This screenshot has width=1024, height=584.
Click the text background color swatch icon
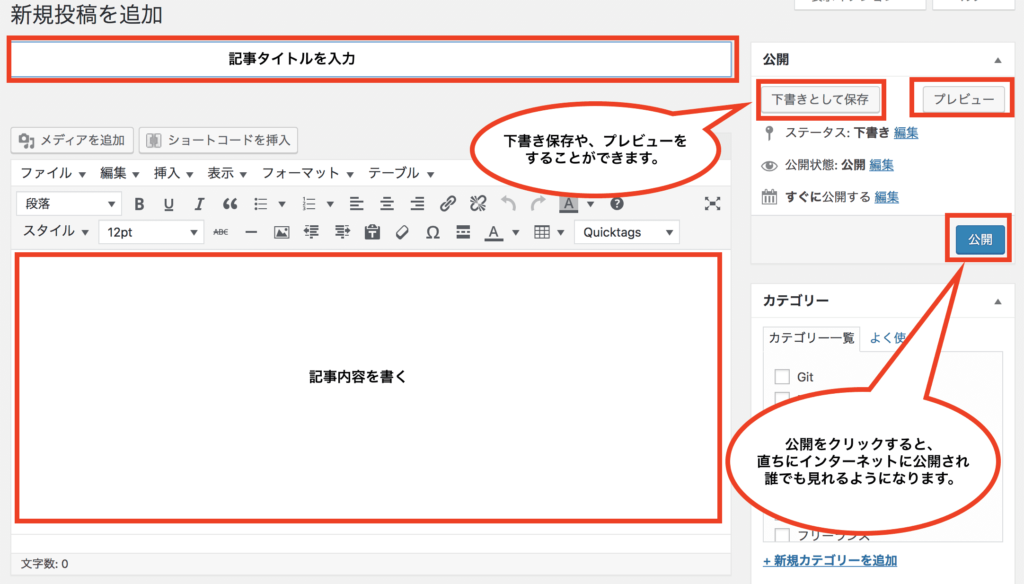[x=568, y=204]
